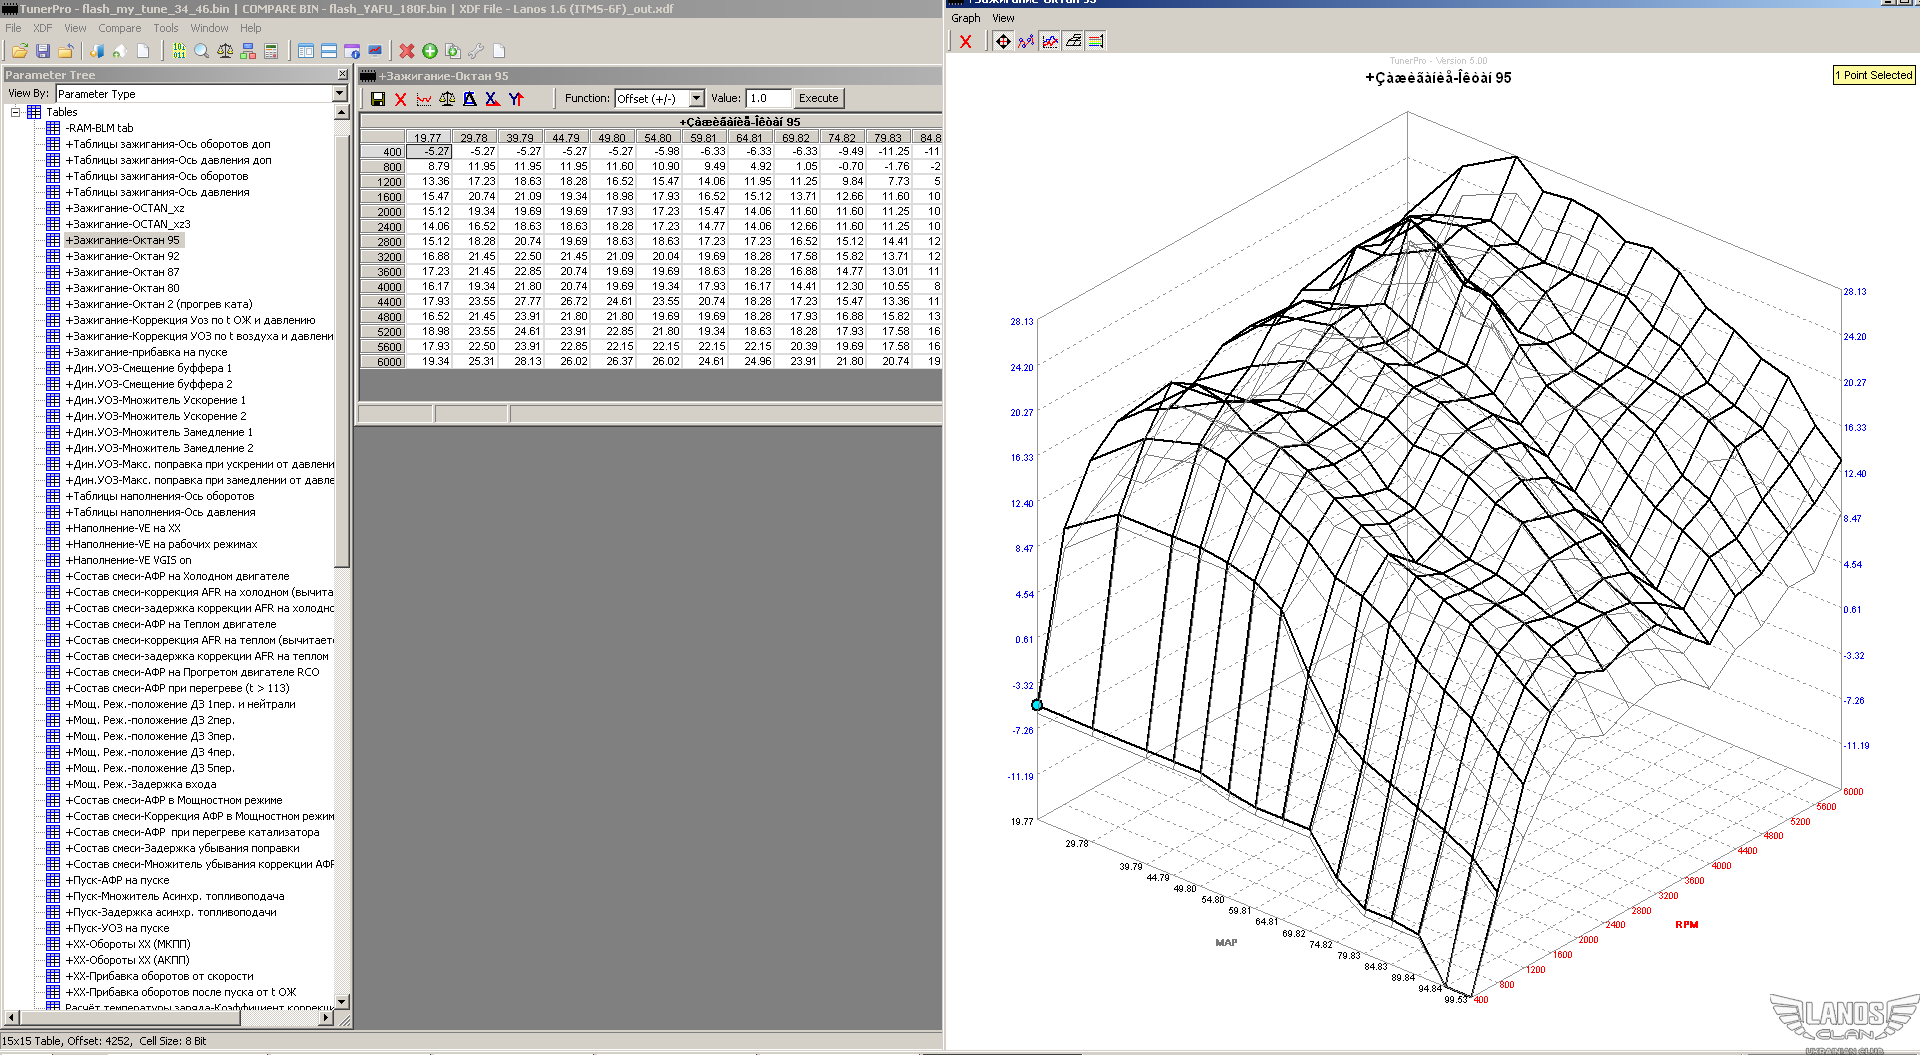1920x1055 pixels.
Task: Open the Graph menu in graph window
Action: [x=965, y=18]
